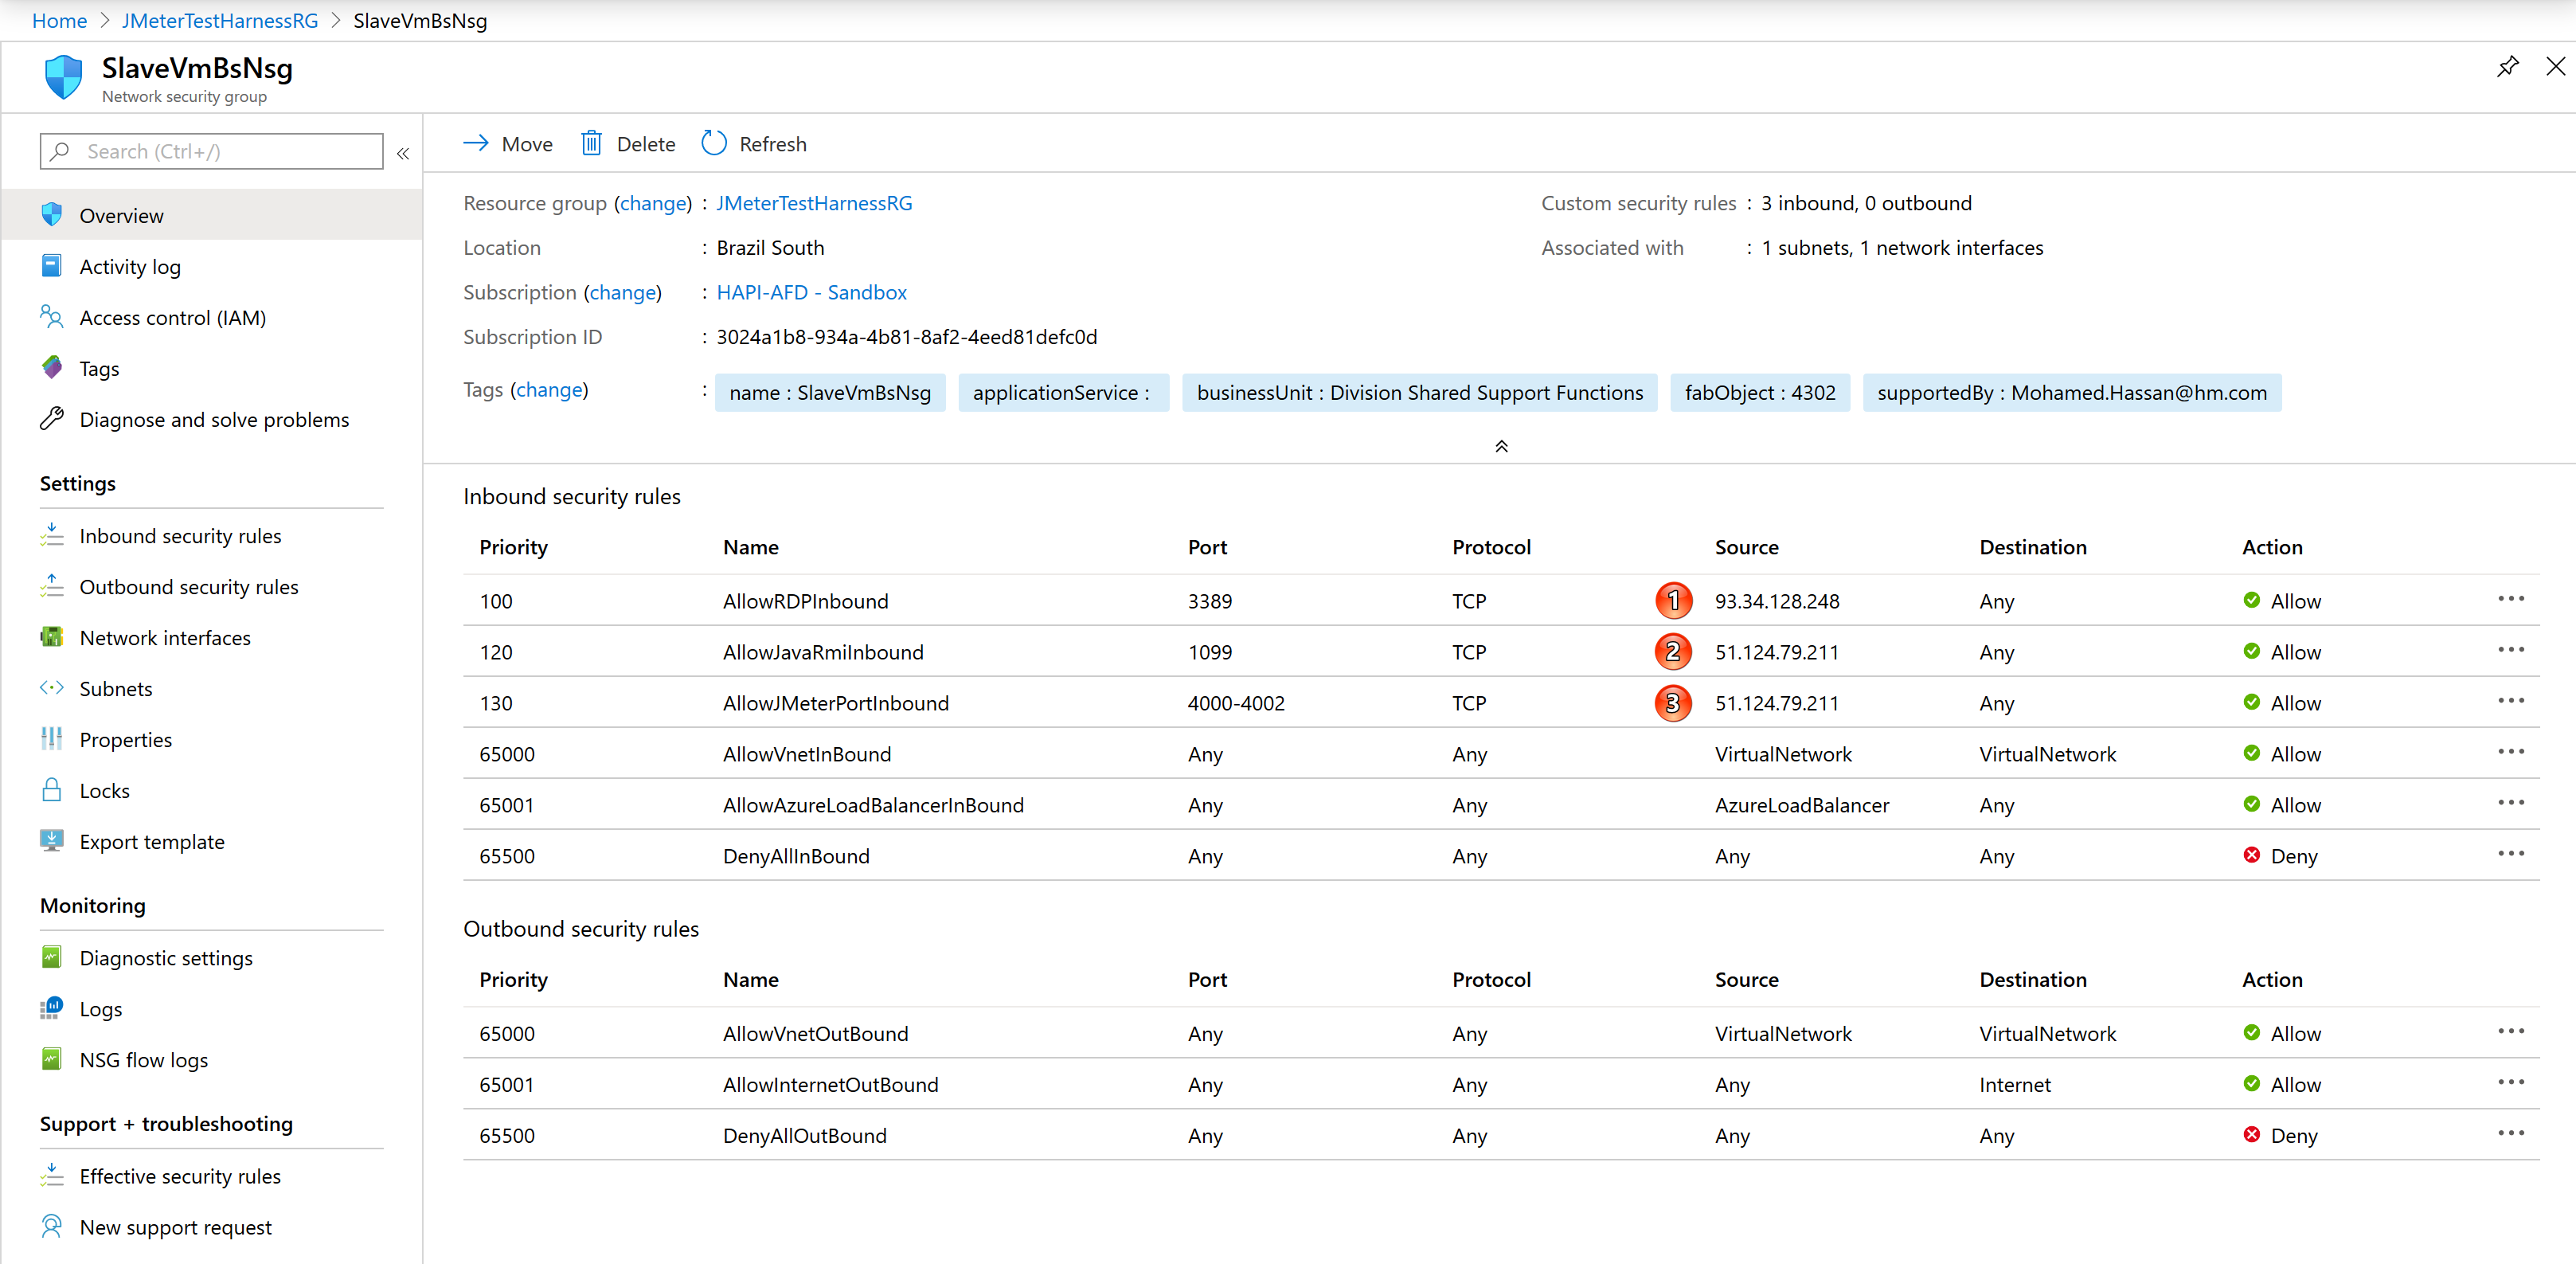Select Inbound security rules menu item
The height and width of the screenshot is (1264, 2576).
(180, 536)
